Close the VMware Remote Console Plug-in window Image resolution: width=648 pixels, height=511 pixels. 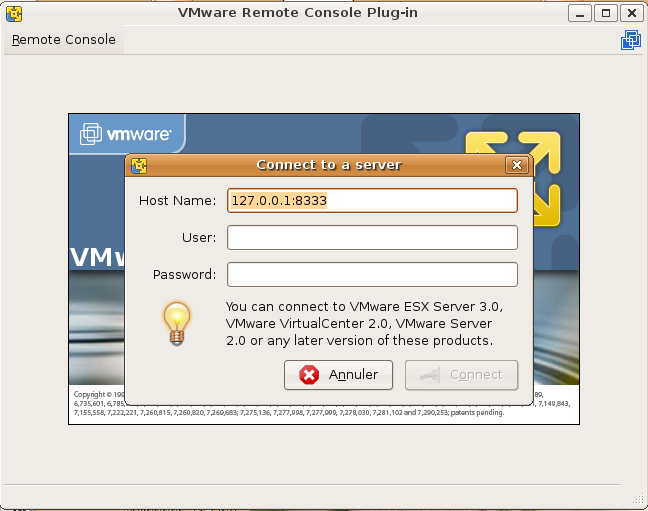click(x=631, y=13)
